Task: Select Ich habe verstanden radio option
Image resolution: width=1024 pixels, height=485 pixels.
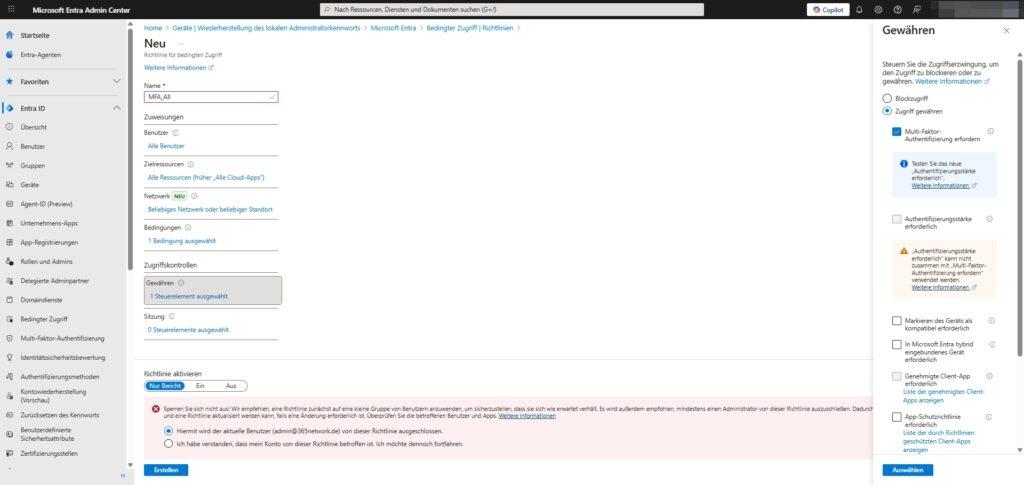Action: click(x=169, y=444)
